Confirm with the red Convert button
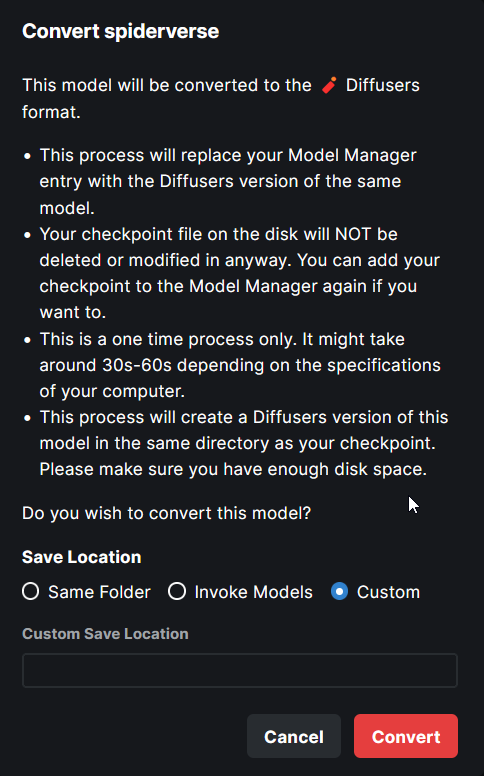 pyautogui.click(x=406, y=736)
